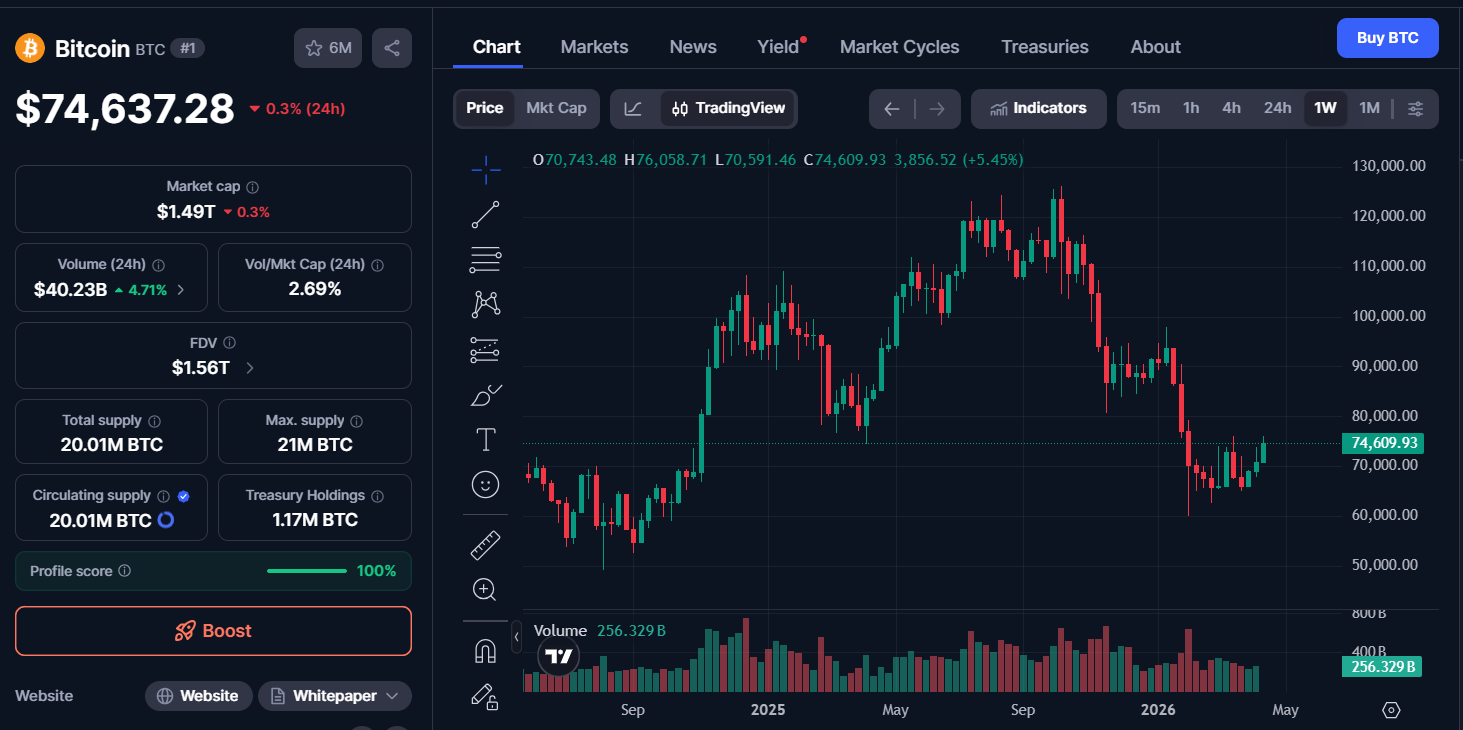Select the text annotation tool

point(486,439)
